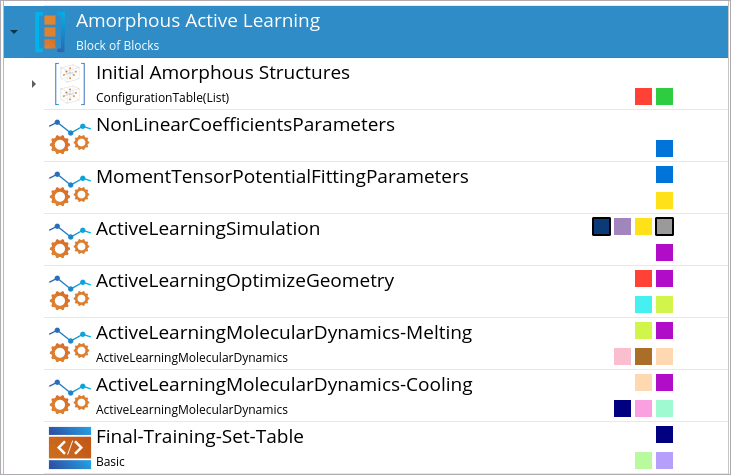Click the brown swatch in the Melting row
731x475 pixels.
[643, 357]
